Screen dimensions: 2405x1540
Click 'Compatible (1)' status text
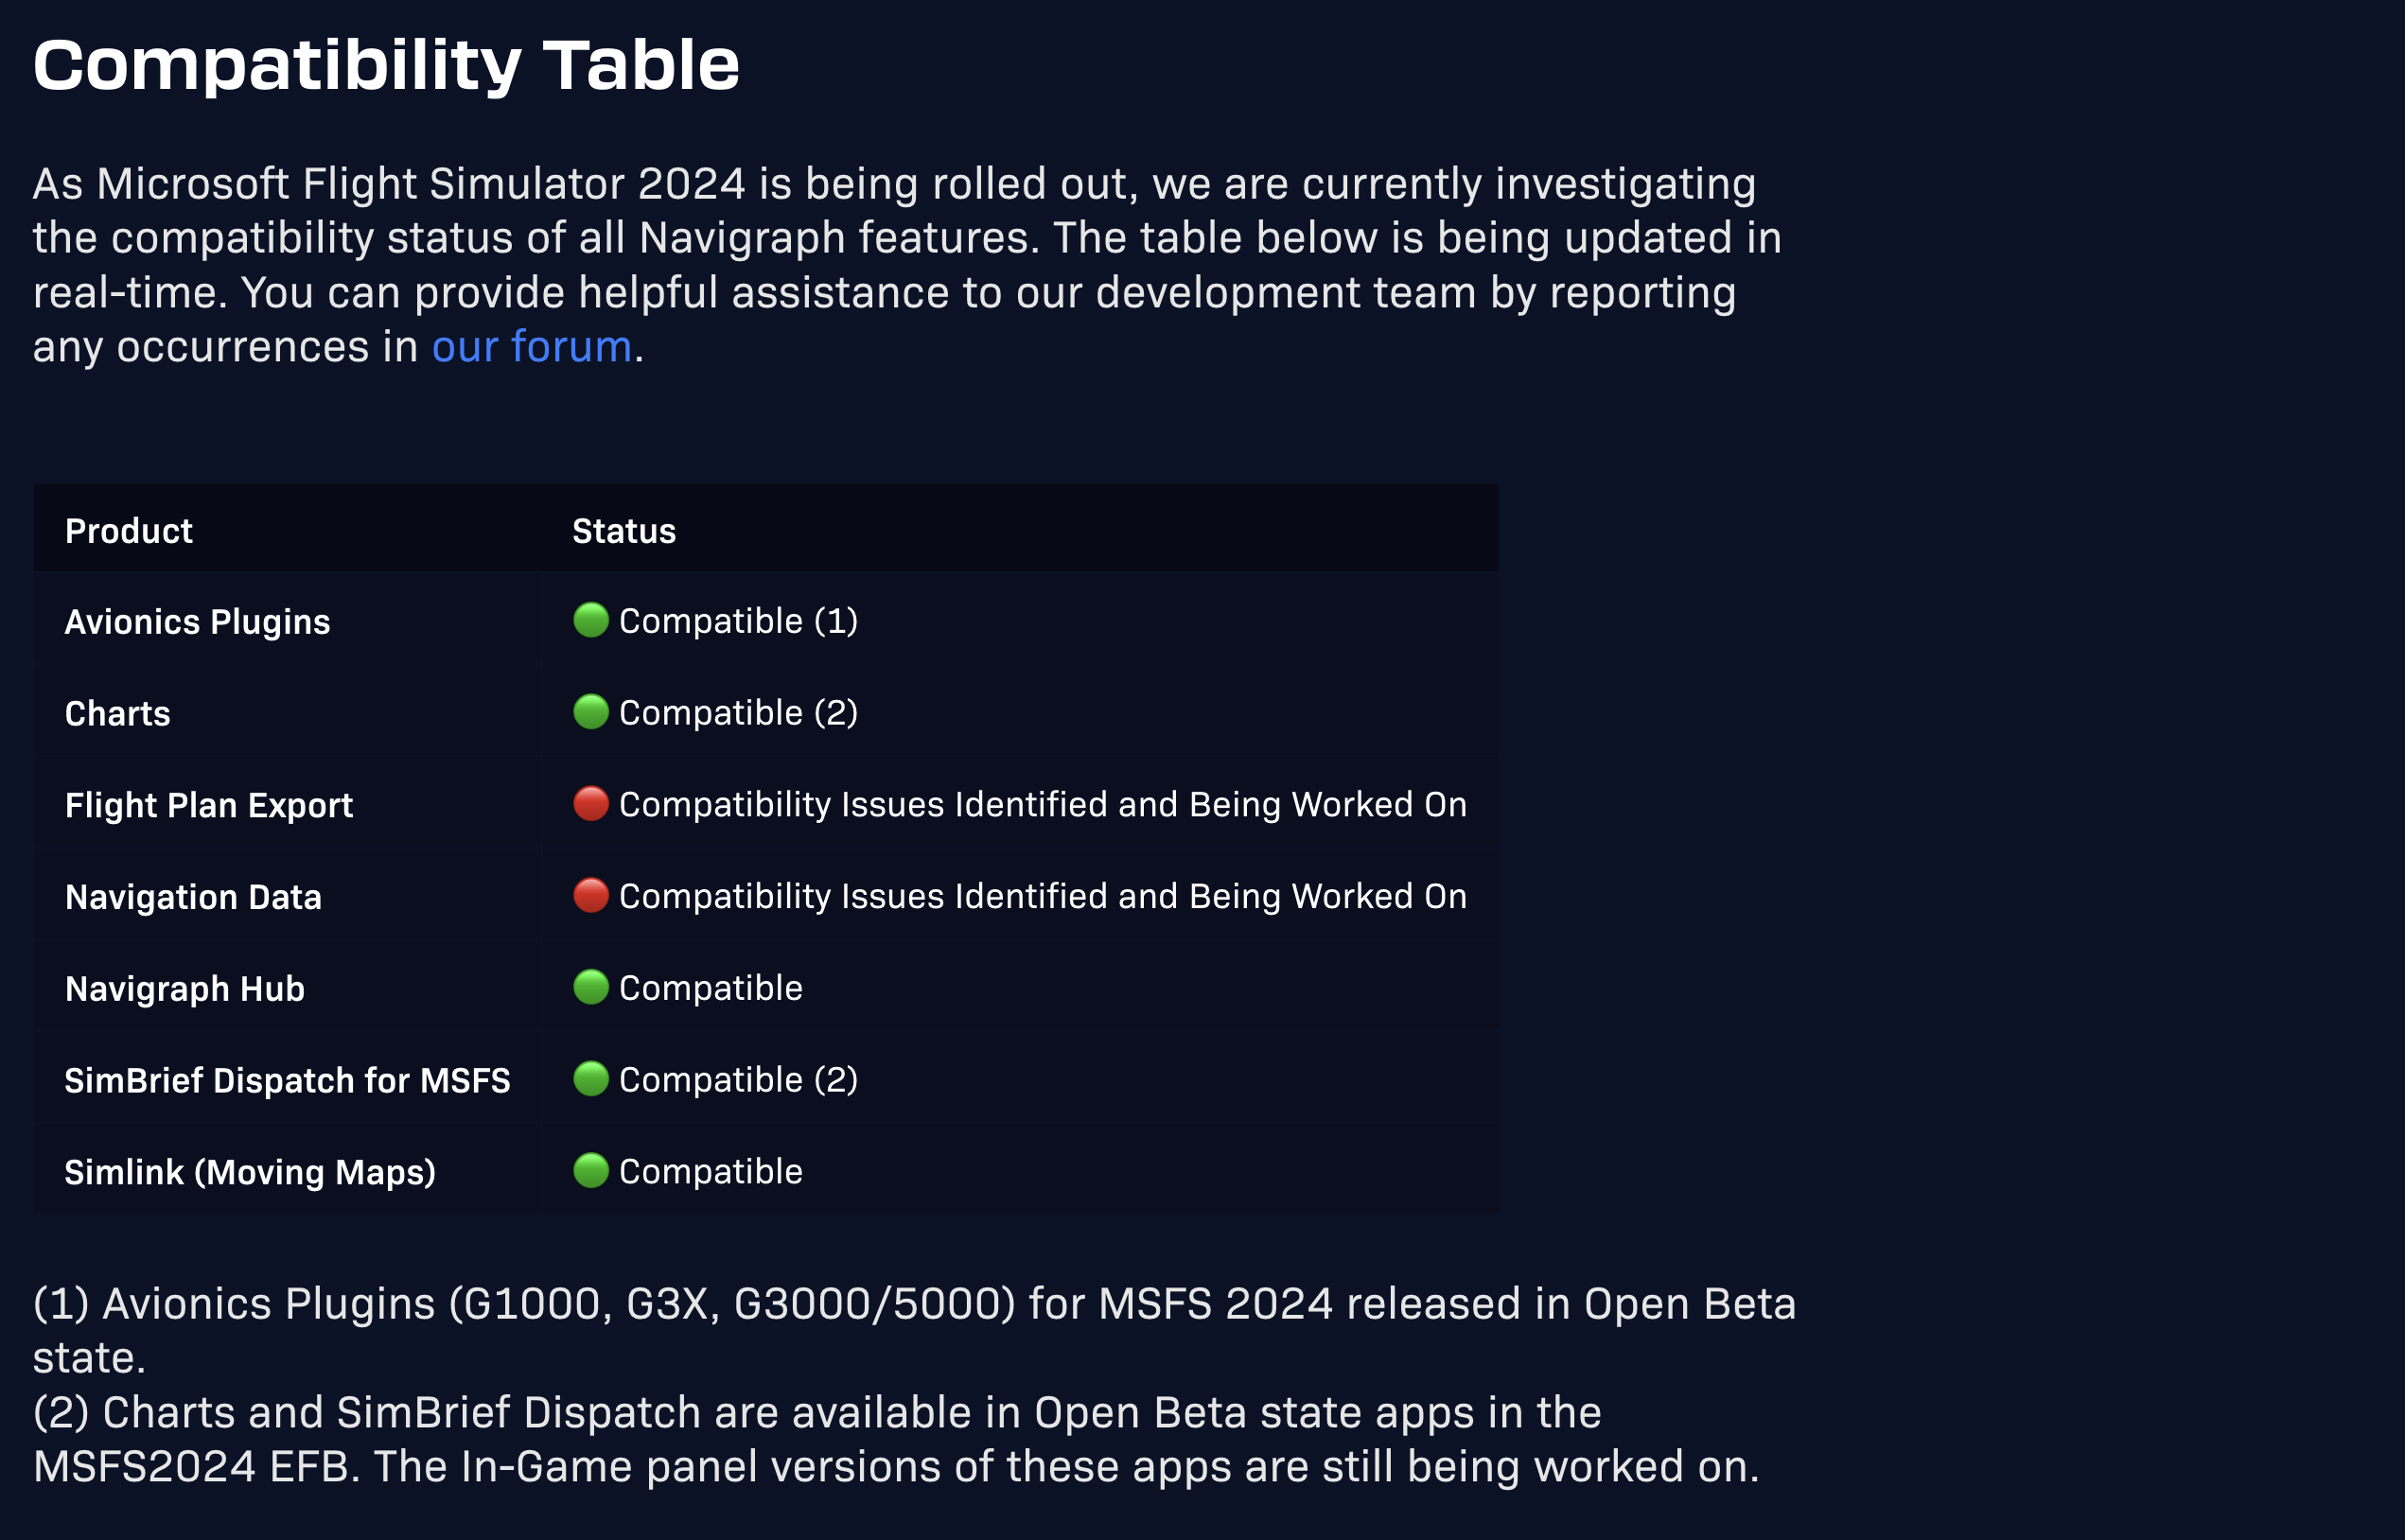(x=738, y=621)
